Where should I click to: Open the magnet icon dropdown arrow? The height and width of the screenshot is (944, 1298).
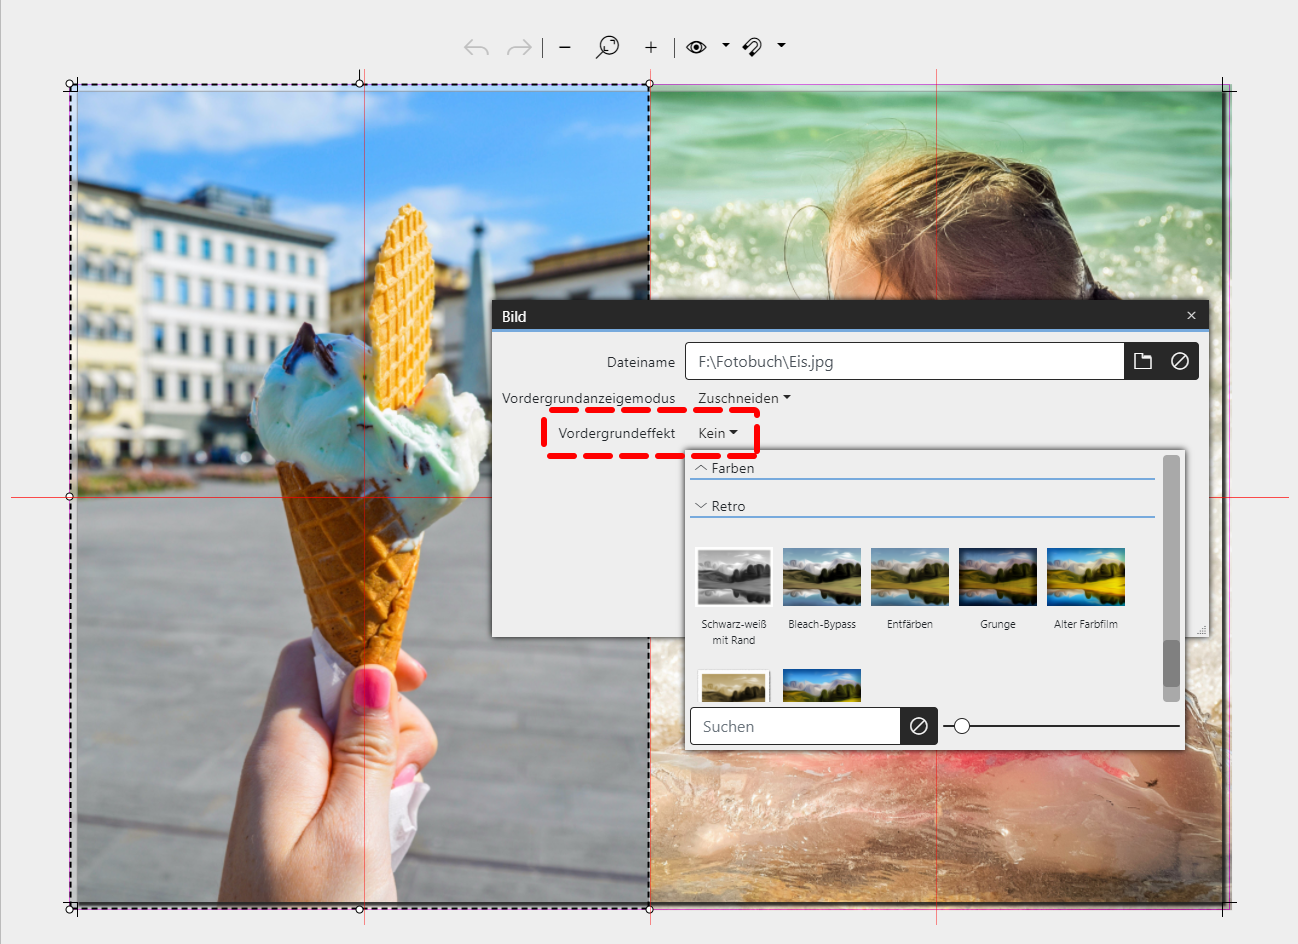click(781, 45)
